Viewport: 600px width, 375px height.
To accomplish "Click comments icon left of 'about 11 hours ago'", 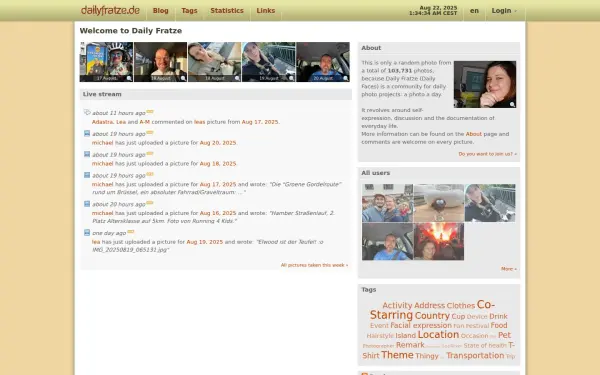I will pos(87,112).
